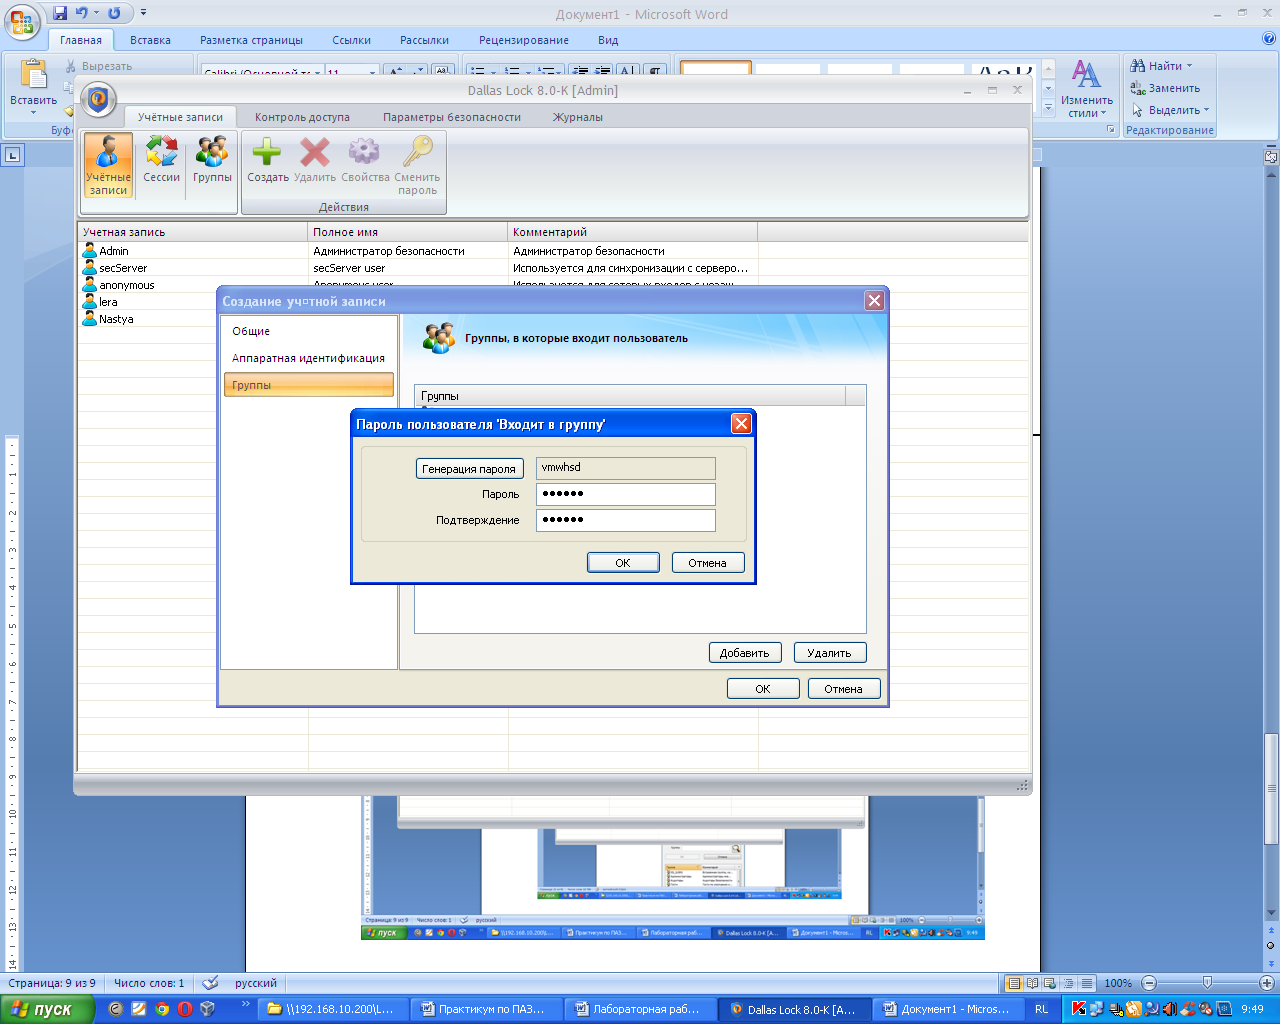Screen dimensions: 1280x1024
Task: Select the secServer account row
Action: 553,268
